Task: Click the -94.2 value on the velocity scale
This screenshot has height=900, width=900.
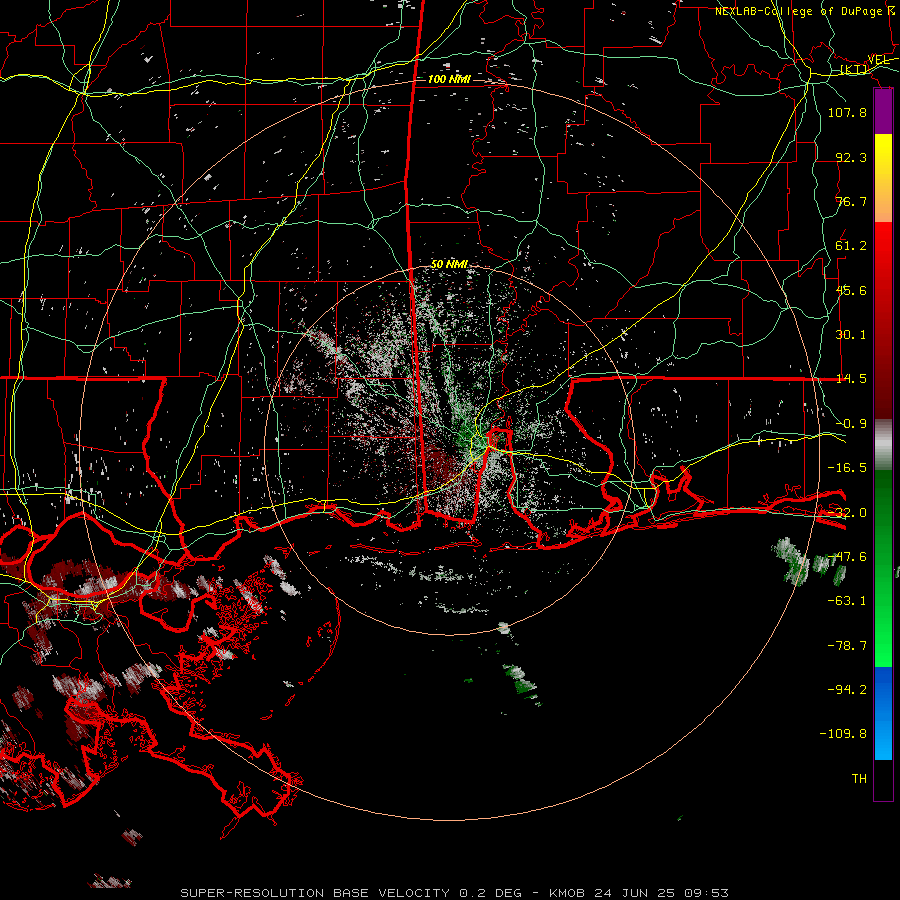Action: 847,690
